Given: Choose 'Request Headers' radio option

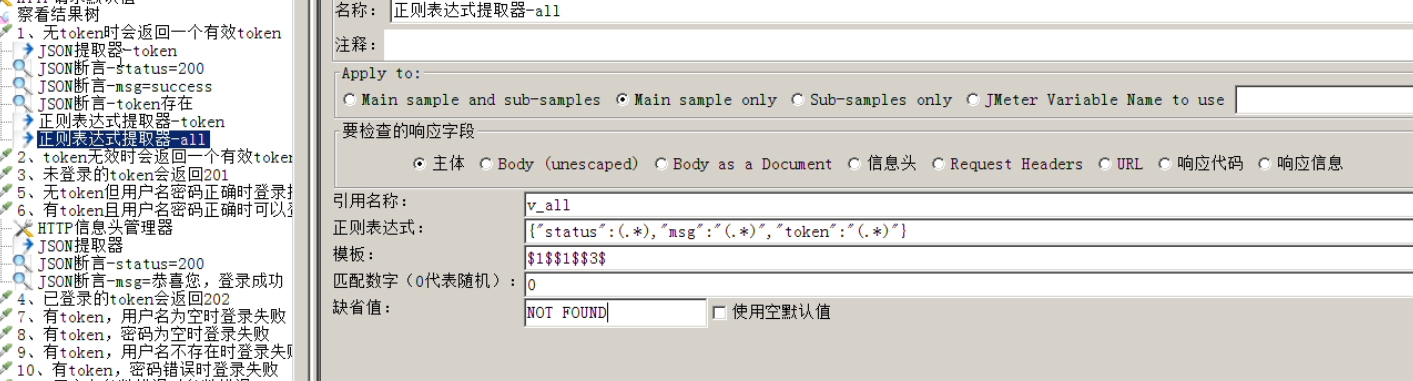Looking at the screenshot, I should (x=938, y=164).
